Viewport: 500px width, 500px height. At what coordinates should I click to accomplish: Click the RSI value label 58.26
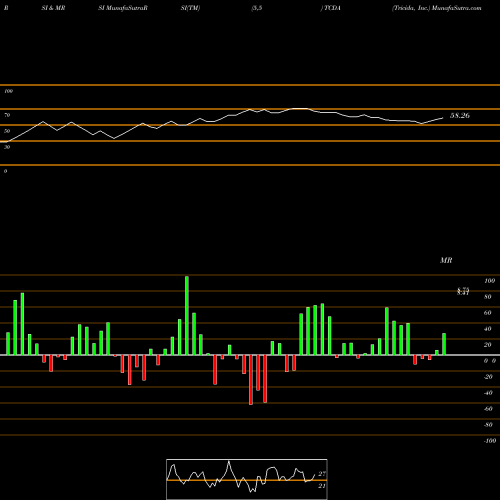pos(460,116)
